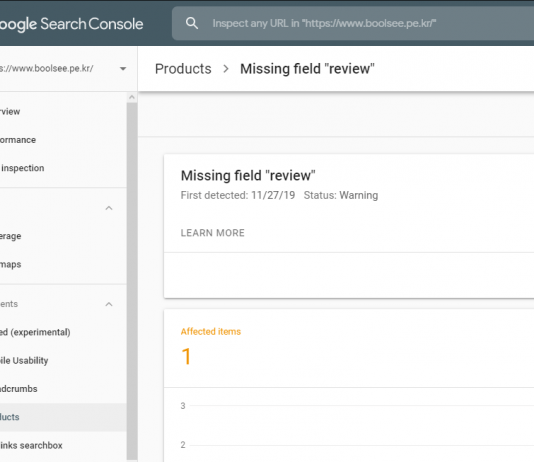Open Breadcrumbs report in sidebar

pyautogui.click(x=18, y=389)
